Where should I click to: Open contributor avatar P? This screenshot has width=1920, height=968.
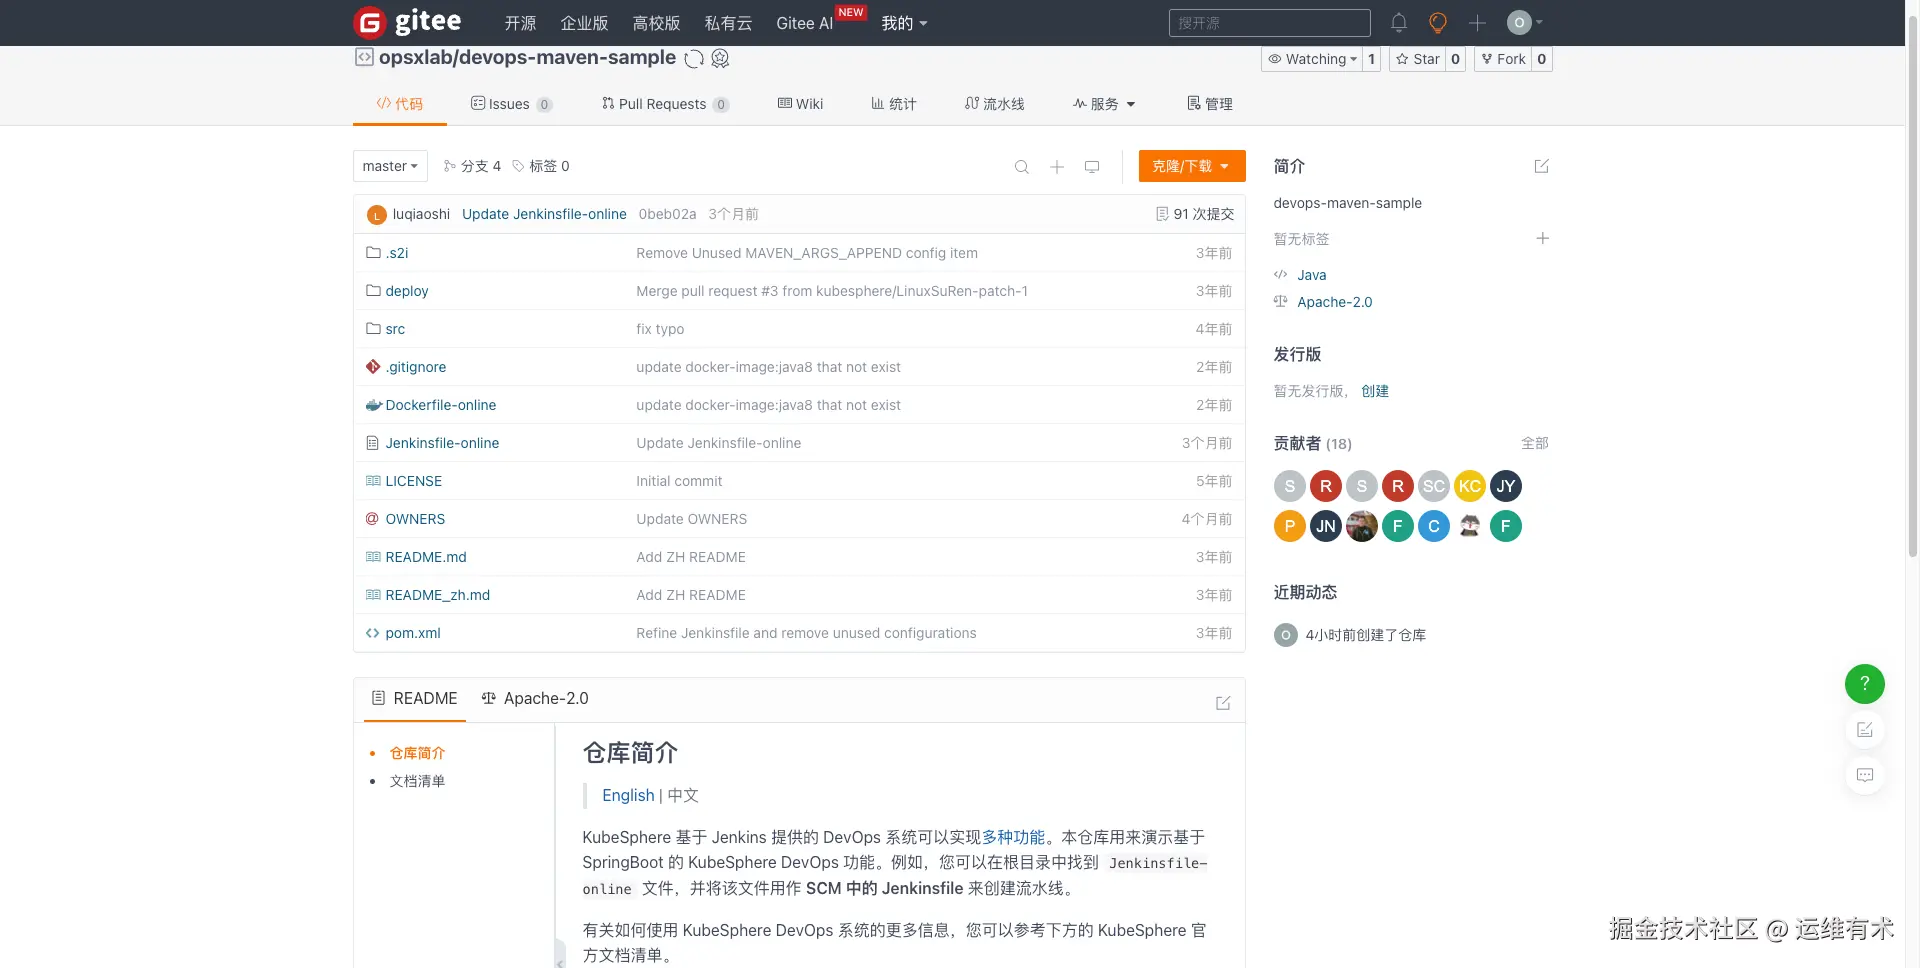pyautogui.click(x=1290, y=526)
